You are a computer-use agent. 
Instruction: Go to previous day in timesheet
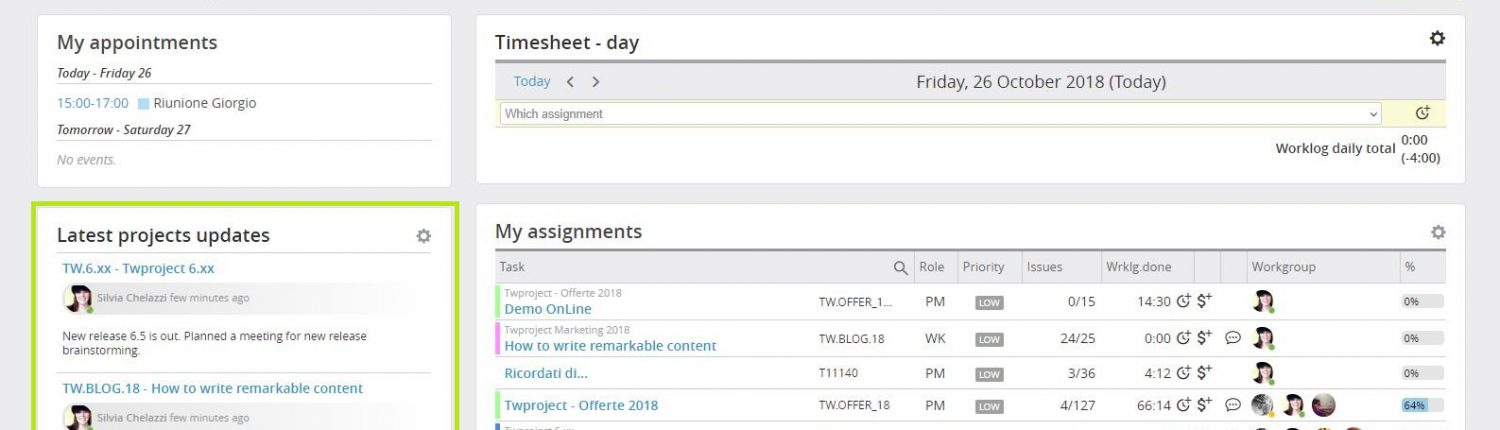570,82
